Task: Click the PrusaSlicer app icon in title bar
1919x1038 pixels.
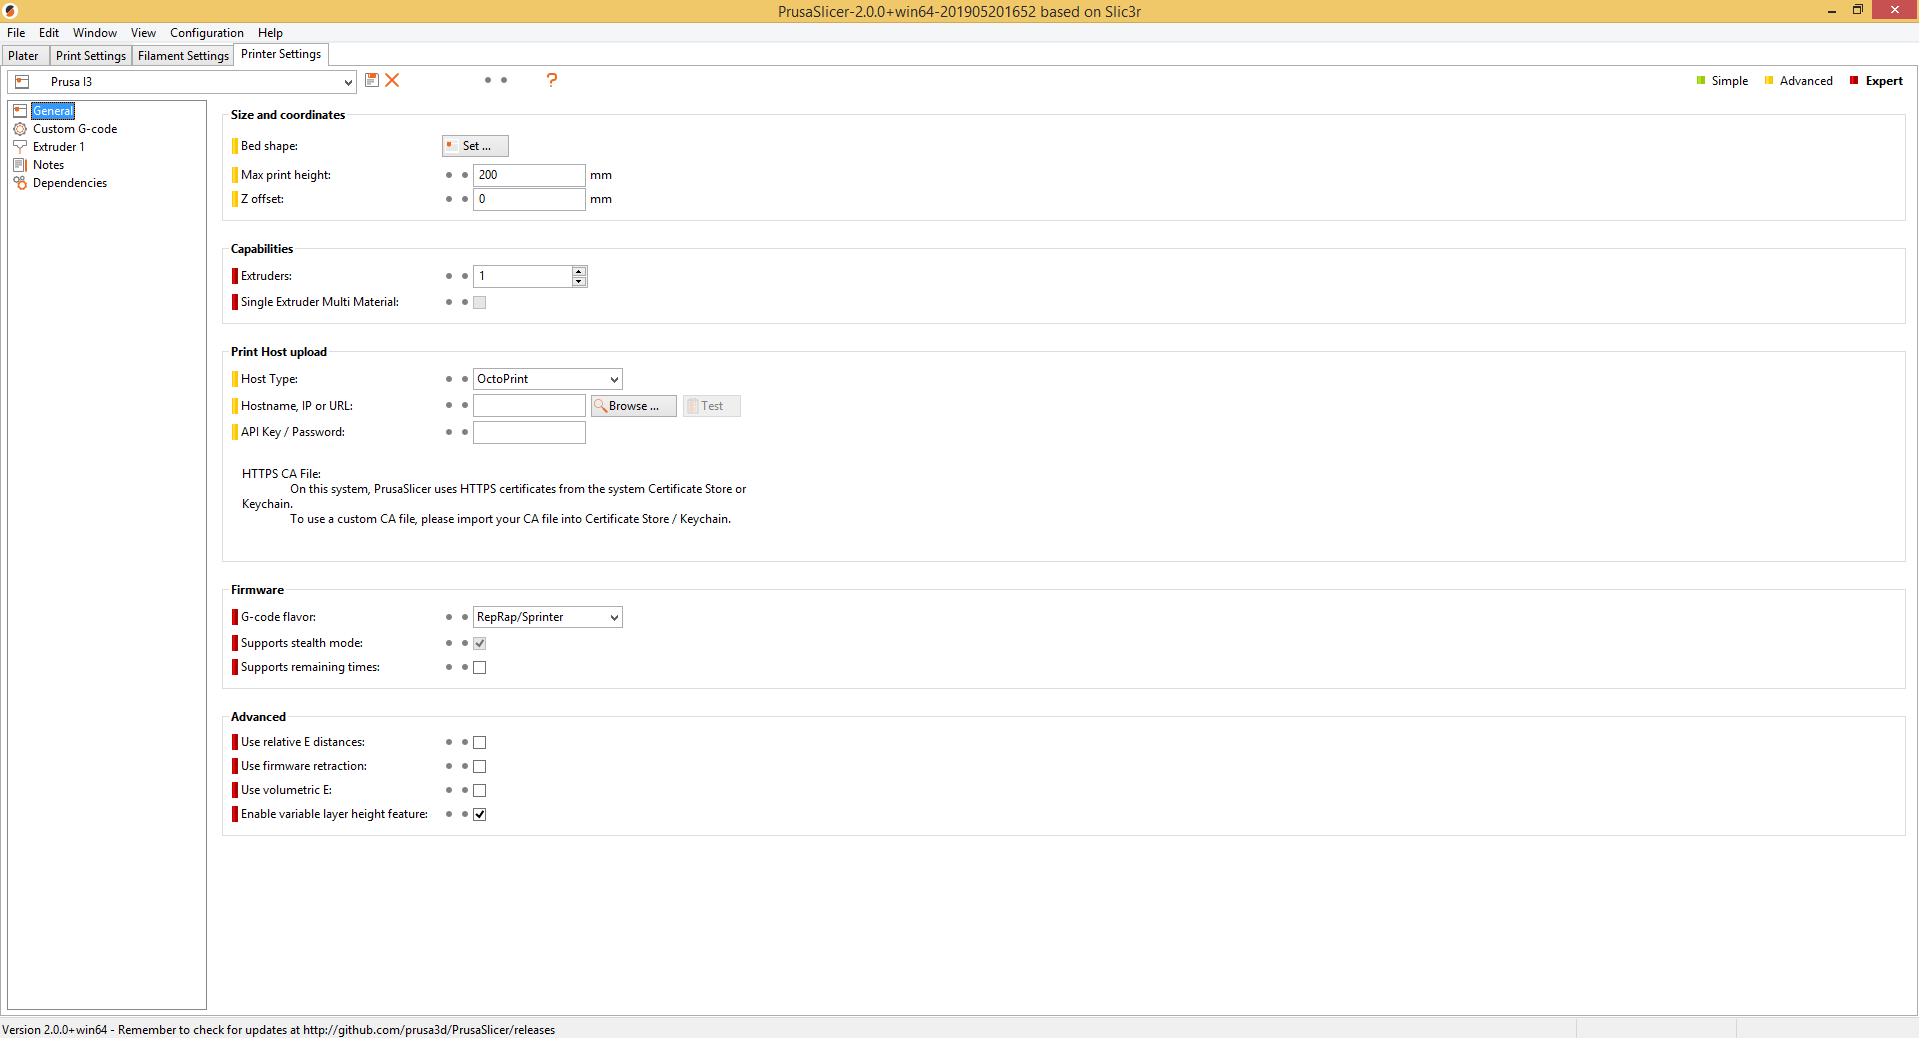Action: (x=10, y=11)
